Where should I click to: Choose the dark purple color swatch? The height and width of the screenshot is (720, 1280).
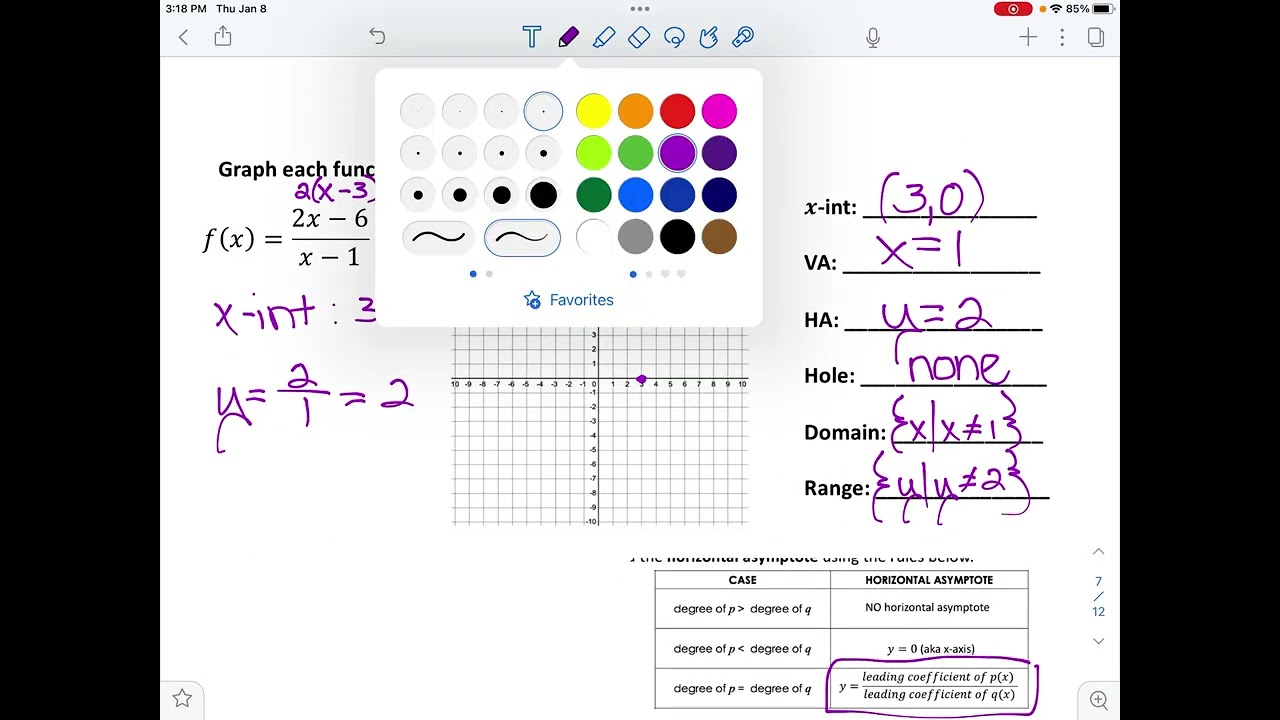point(719,153)
